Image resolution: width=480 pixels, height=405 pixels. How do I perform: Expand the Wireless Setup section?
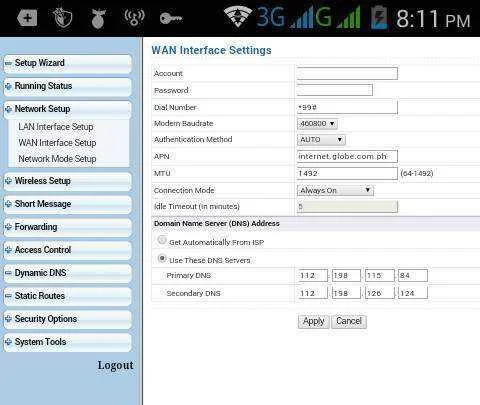68,181
